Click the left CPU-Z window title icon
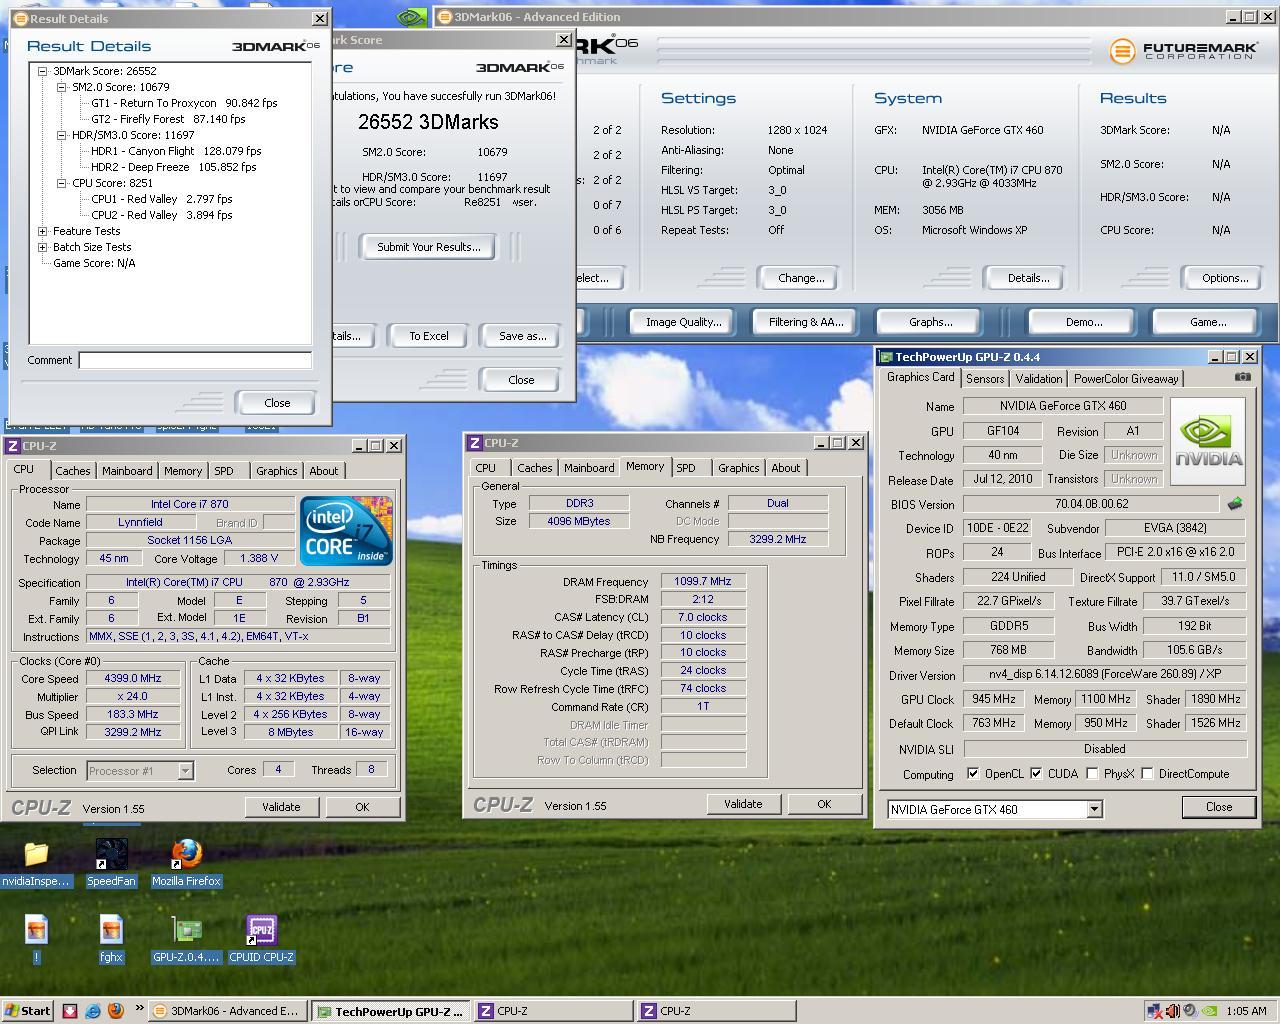 click(x=13, y=446)
